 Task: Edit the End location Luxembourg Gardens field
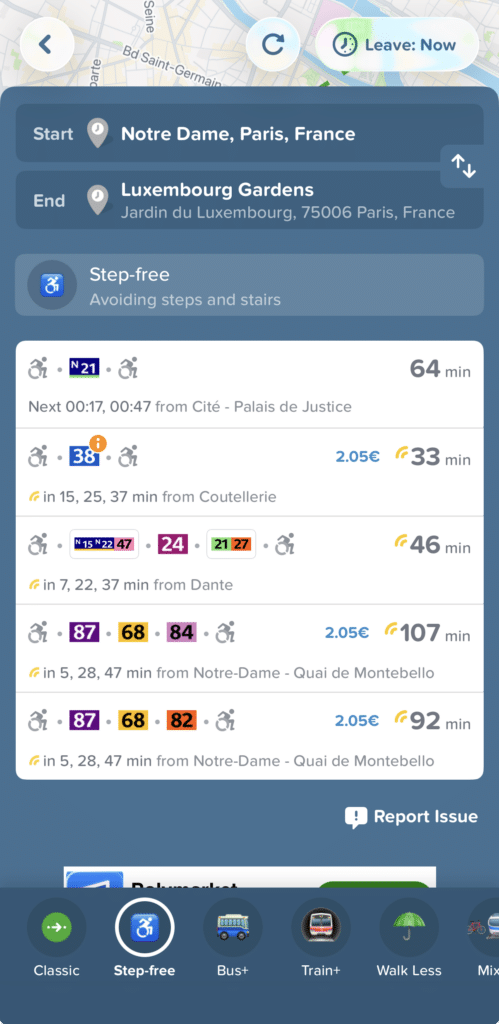point(250,200)
